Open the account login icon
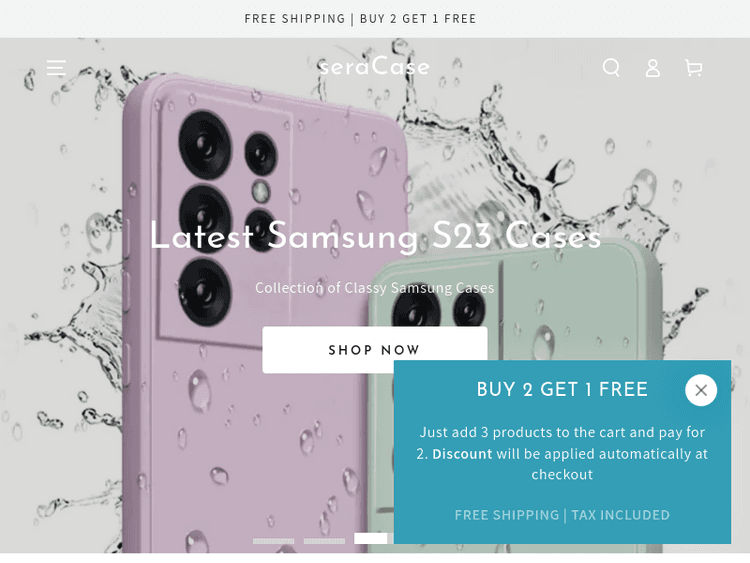This screenshot has height=563, width=750. pyautogui.click(x=652, y=68)
